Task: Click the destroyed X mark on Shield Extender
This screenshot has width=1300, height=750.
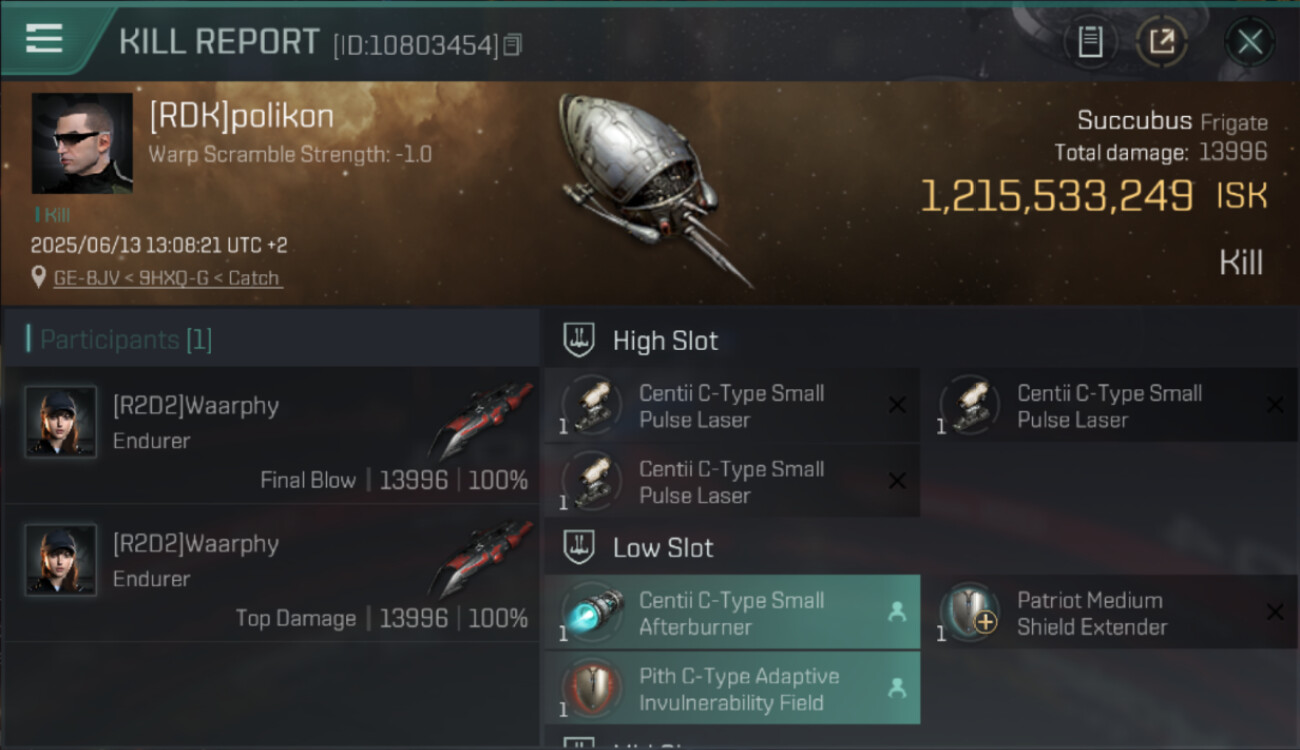Action: tap(1275, 612)
